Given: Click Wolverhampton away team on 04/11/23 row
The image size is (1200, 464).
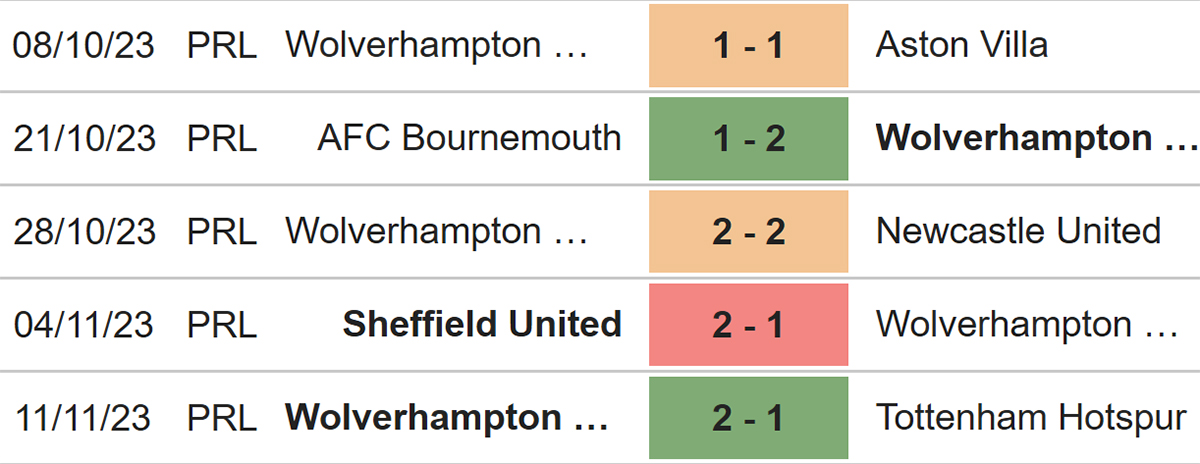Looking at the screenshot, I should coord(1027,324).
